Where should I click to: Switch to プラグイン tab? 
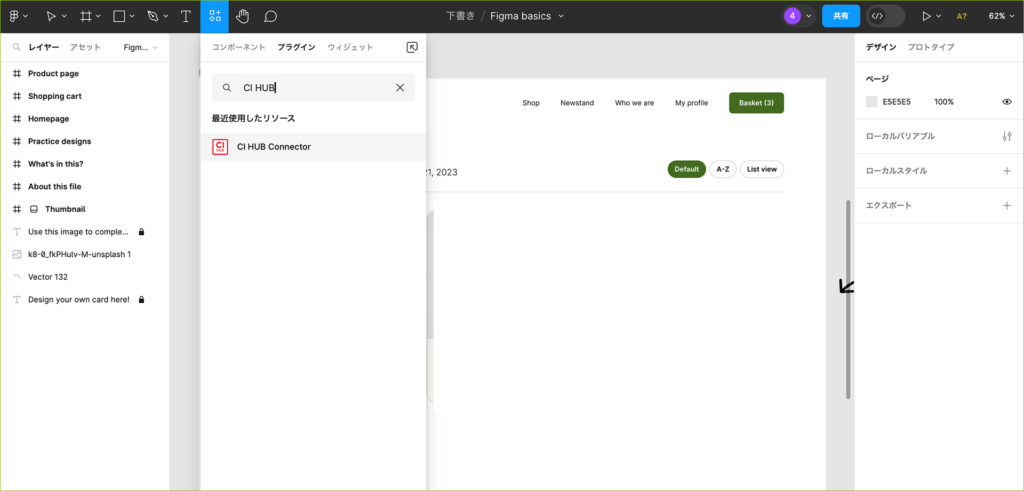[296, 47]
